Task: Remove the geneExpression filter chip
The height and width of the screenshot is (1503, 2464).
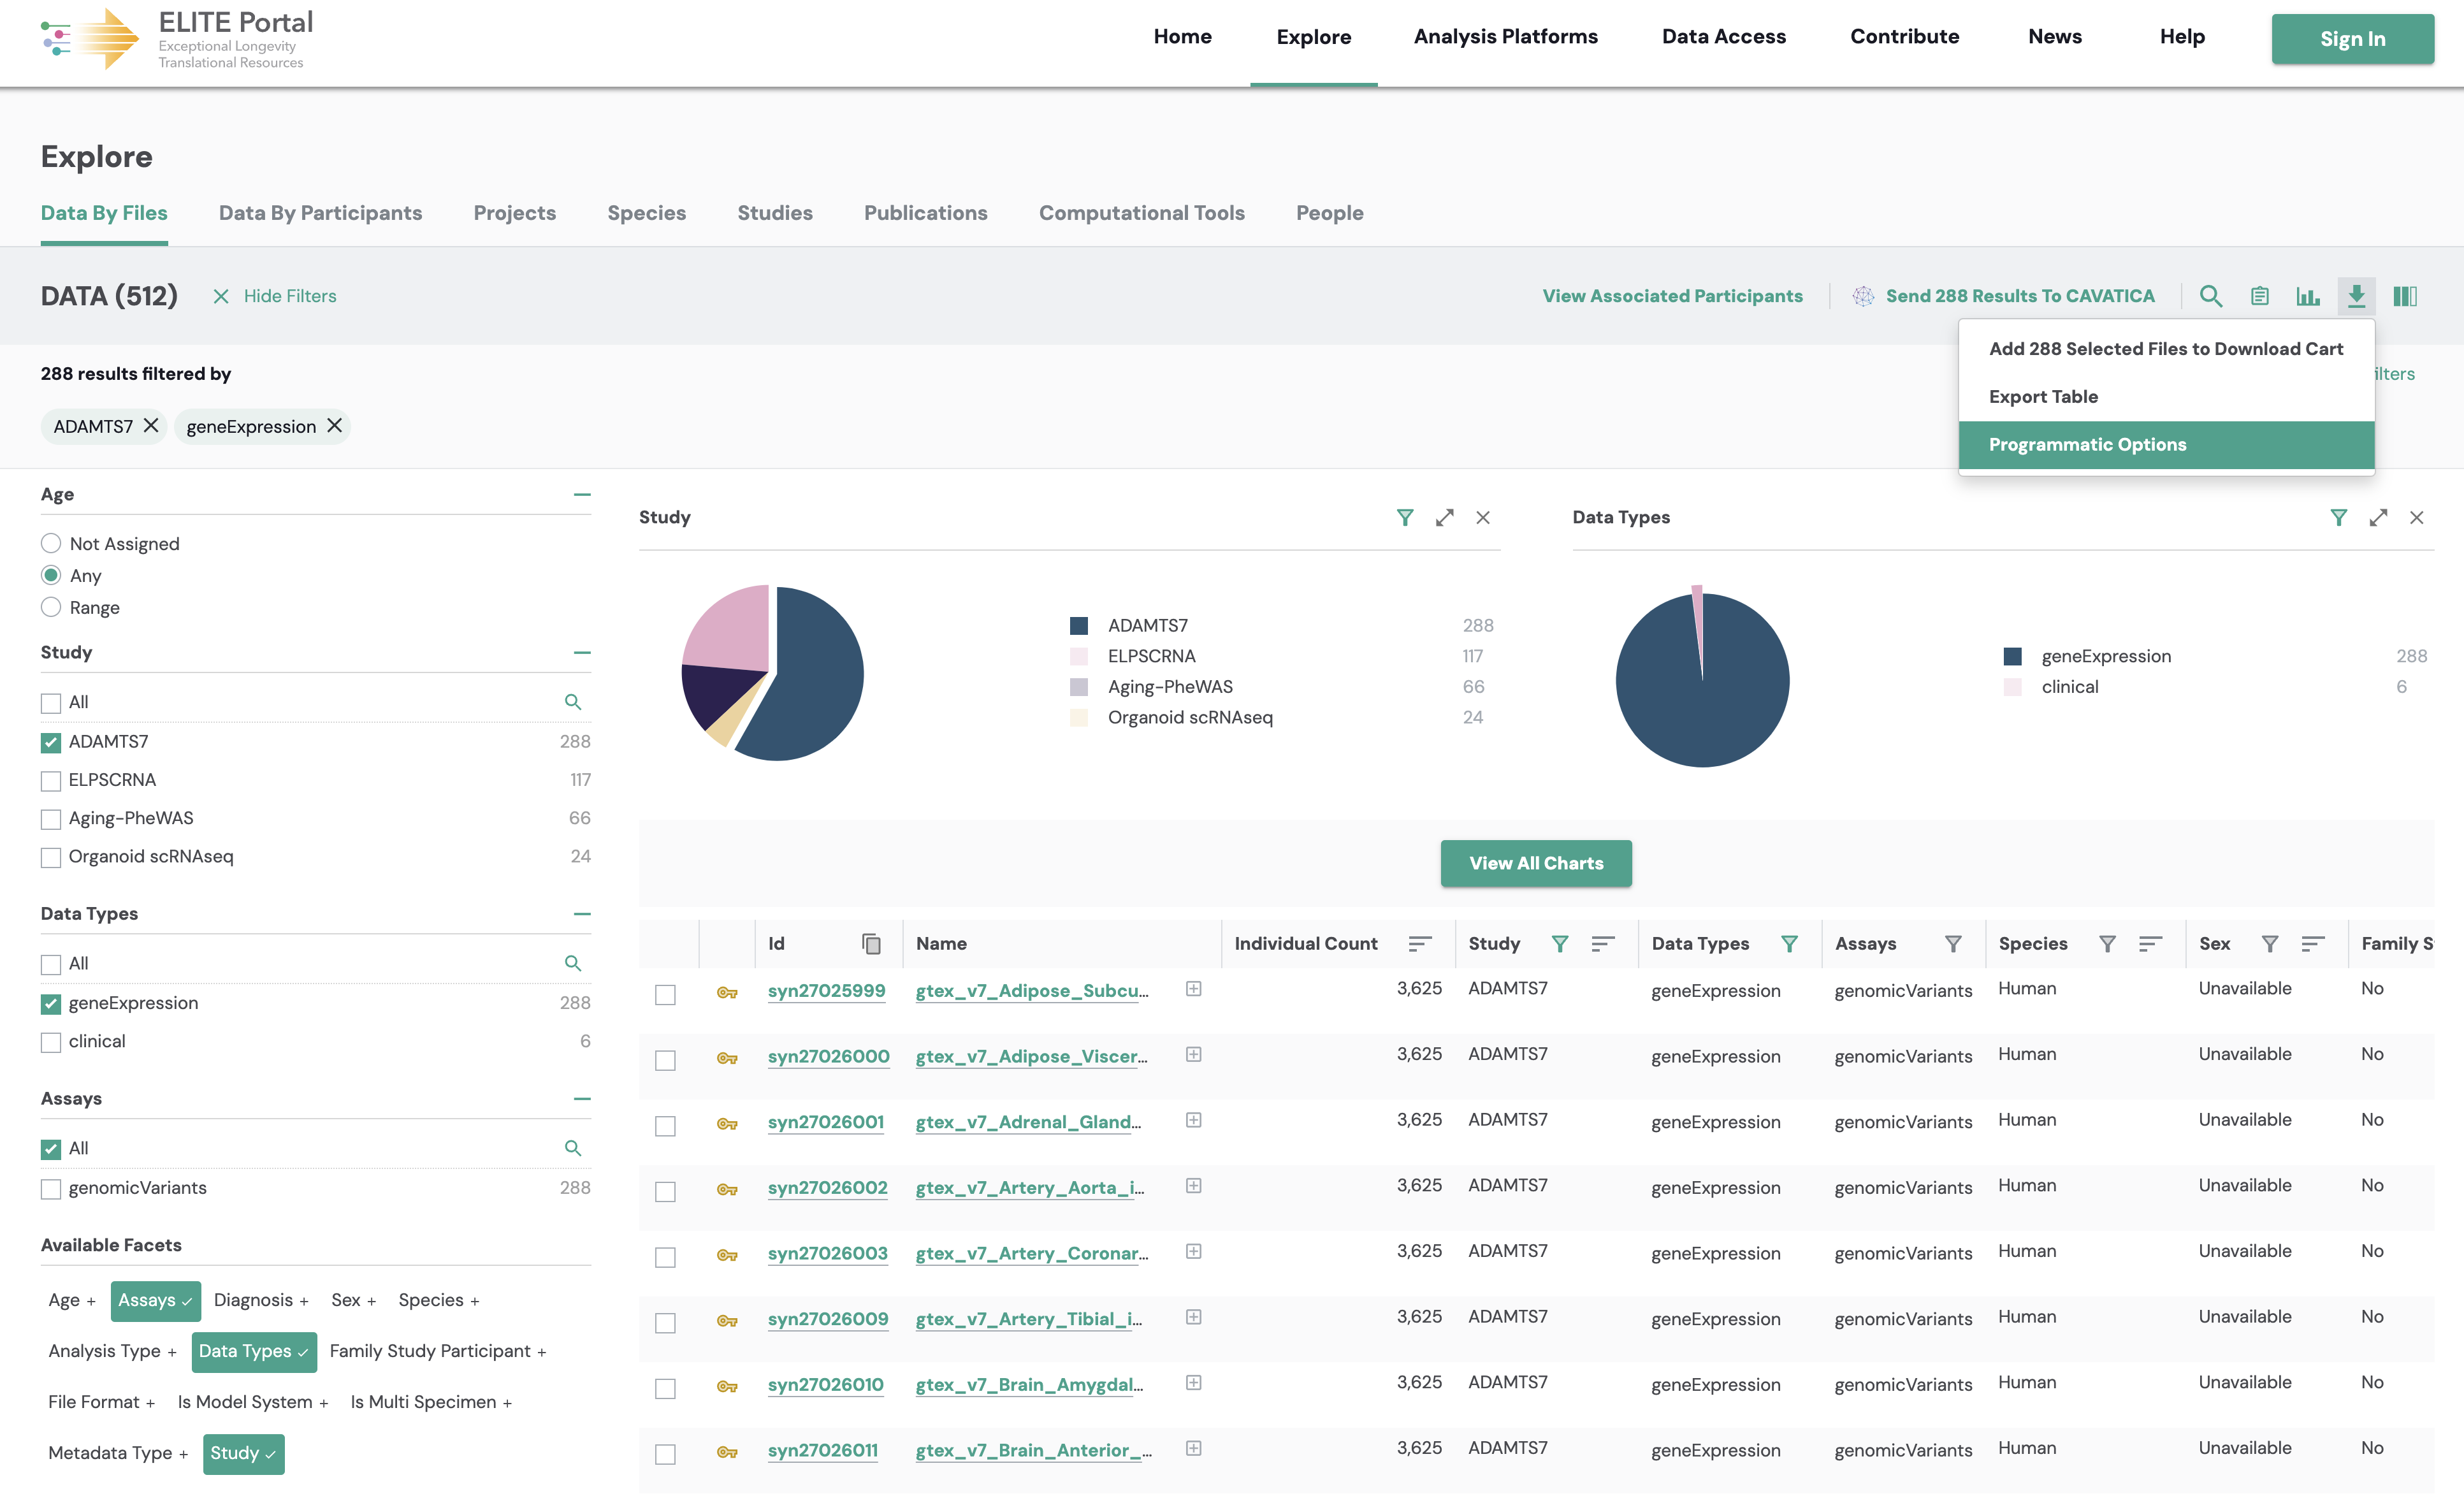Action: [x=335, y=425]
